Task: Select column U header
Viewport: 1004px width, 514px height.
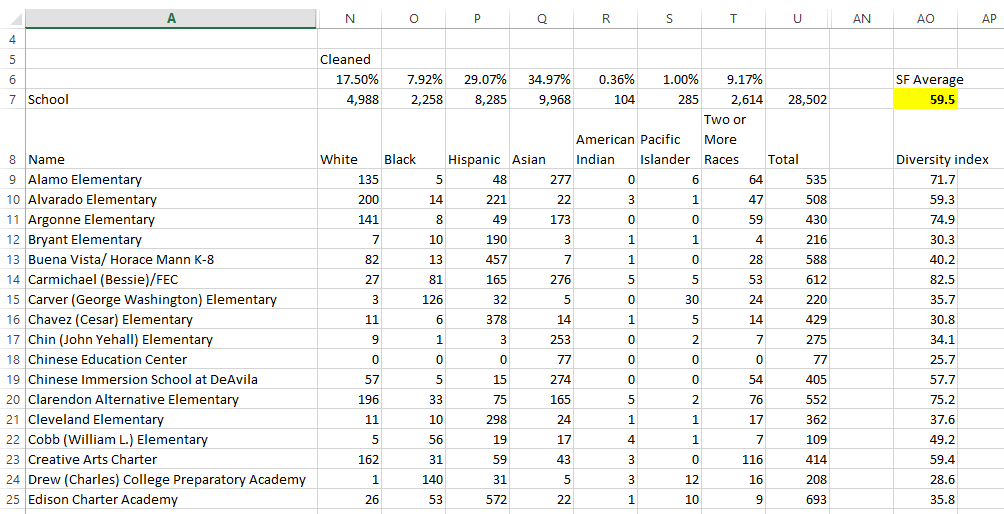Action: (797, 19)
